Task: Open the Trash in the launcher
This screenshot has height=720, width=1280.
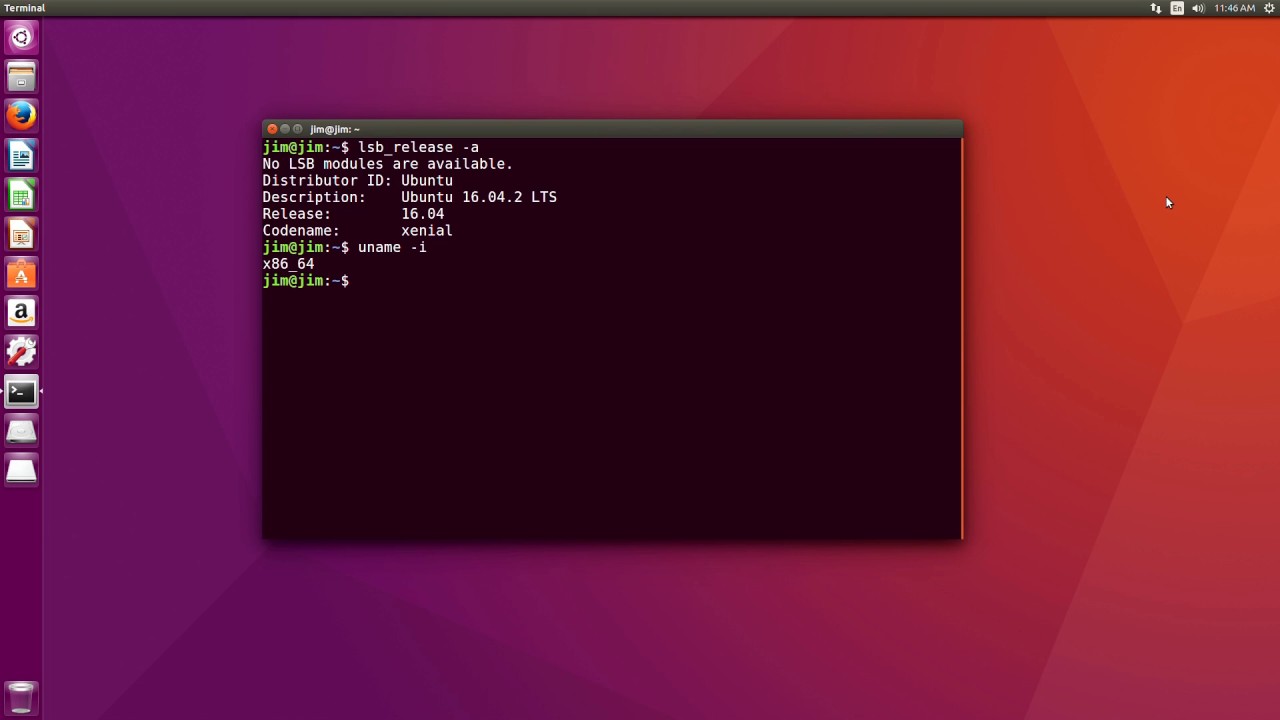Action: pos(21,697)
